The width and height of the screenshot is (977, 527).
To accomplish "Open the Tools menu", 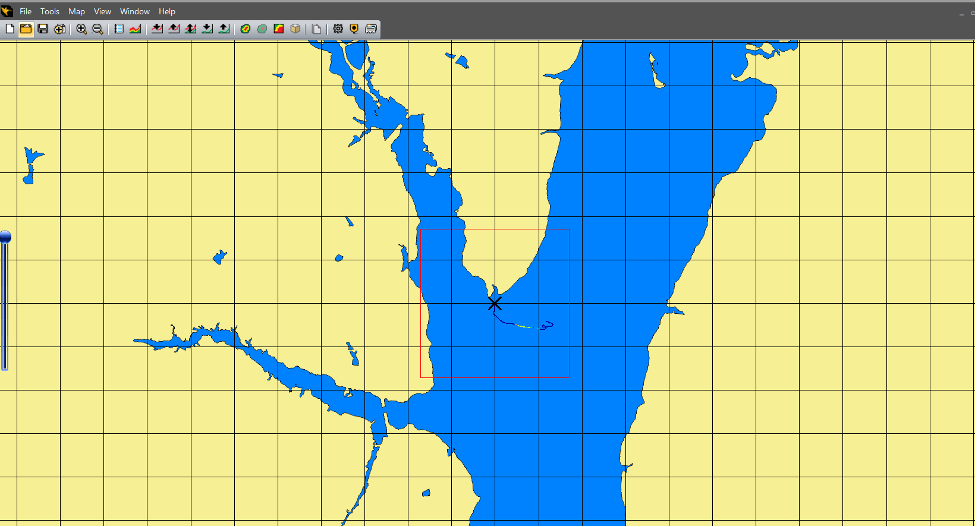I will tap(50, 11).
